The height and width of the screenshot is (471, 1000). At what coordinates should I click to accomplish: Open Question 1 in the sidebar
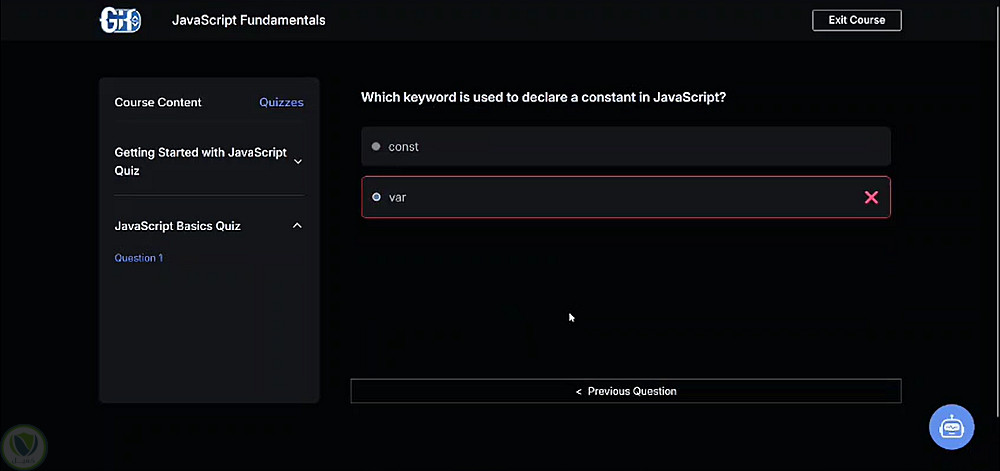pos(139,258)
